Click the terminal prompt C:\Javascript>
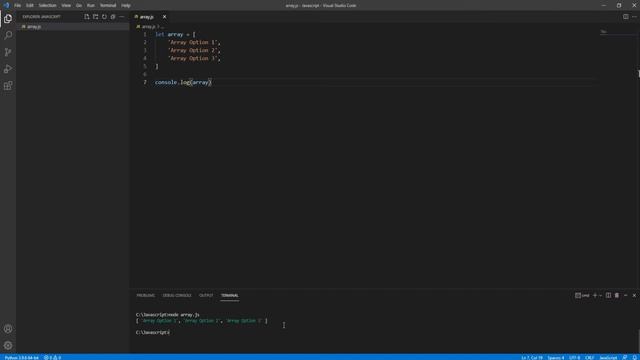640x360 pixels. (x=153, y=333)
